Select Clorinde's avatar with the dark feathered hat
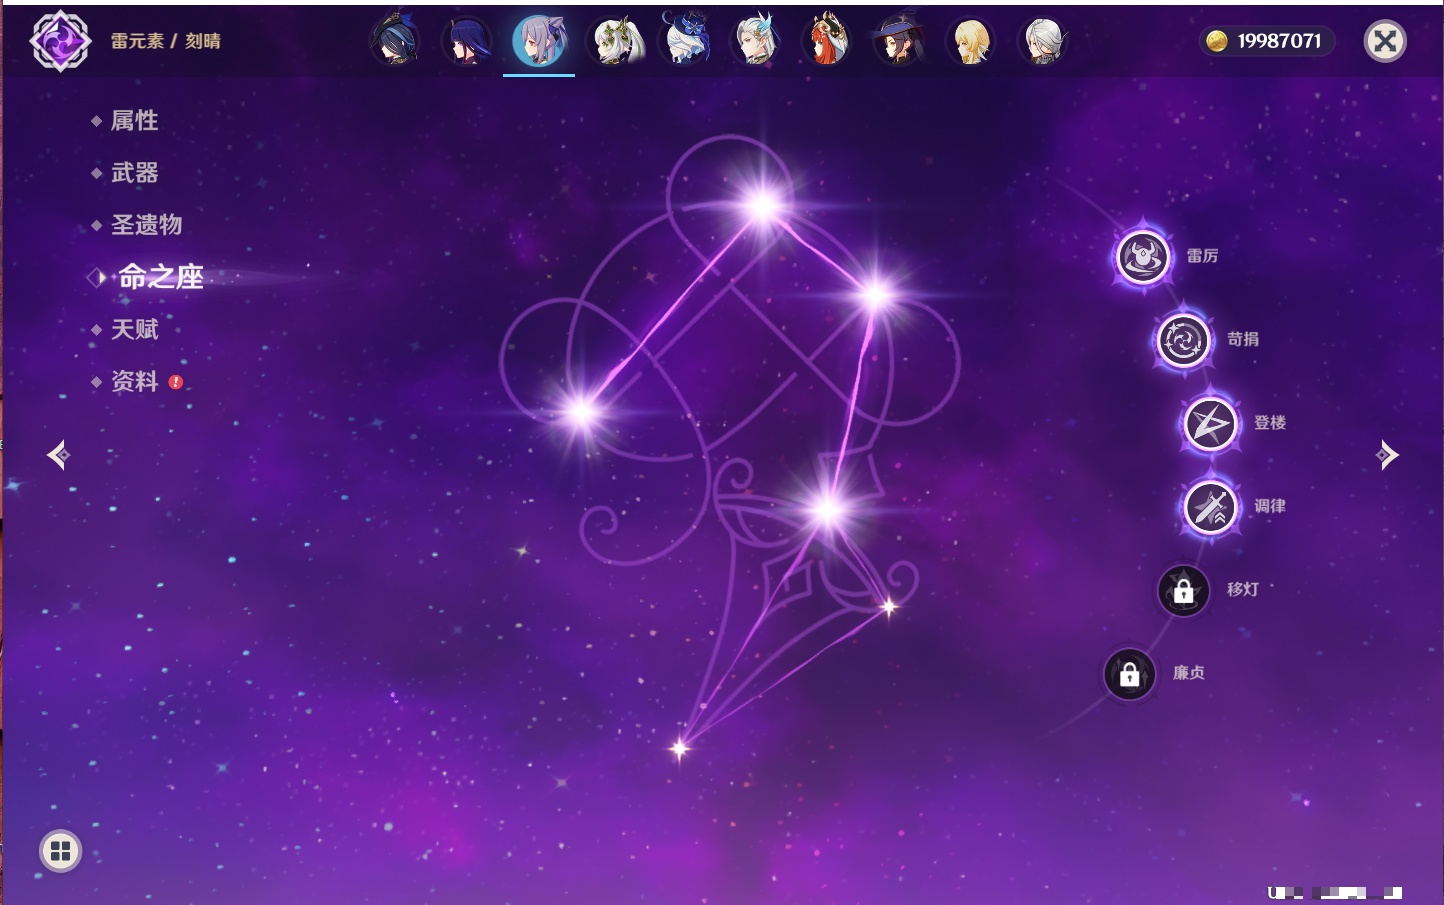Viewport: 1444px width, 905px height. 395,41
